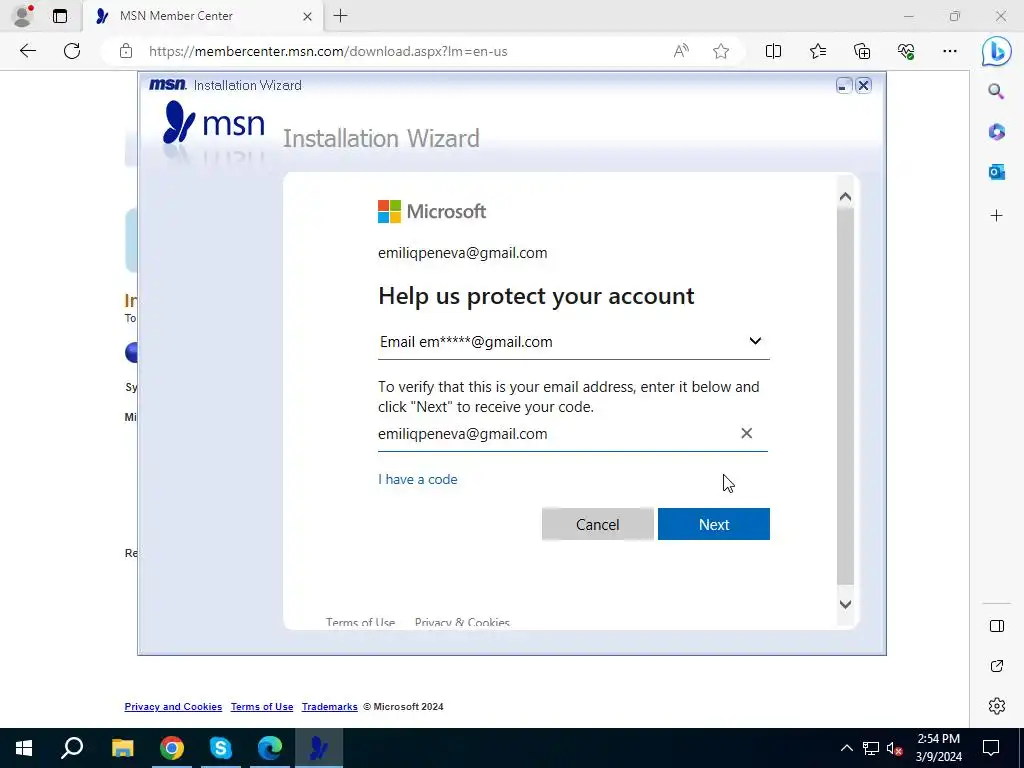Screen dimensions: 1024x768
Task: Open the clock showing 2:54 PM
Action: coord(938,748)
